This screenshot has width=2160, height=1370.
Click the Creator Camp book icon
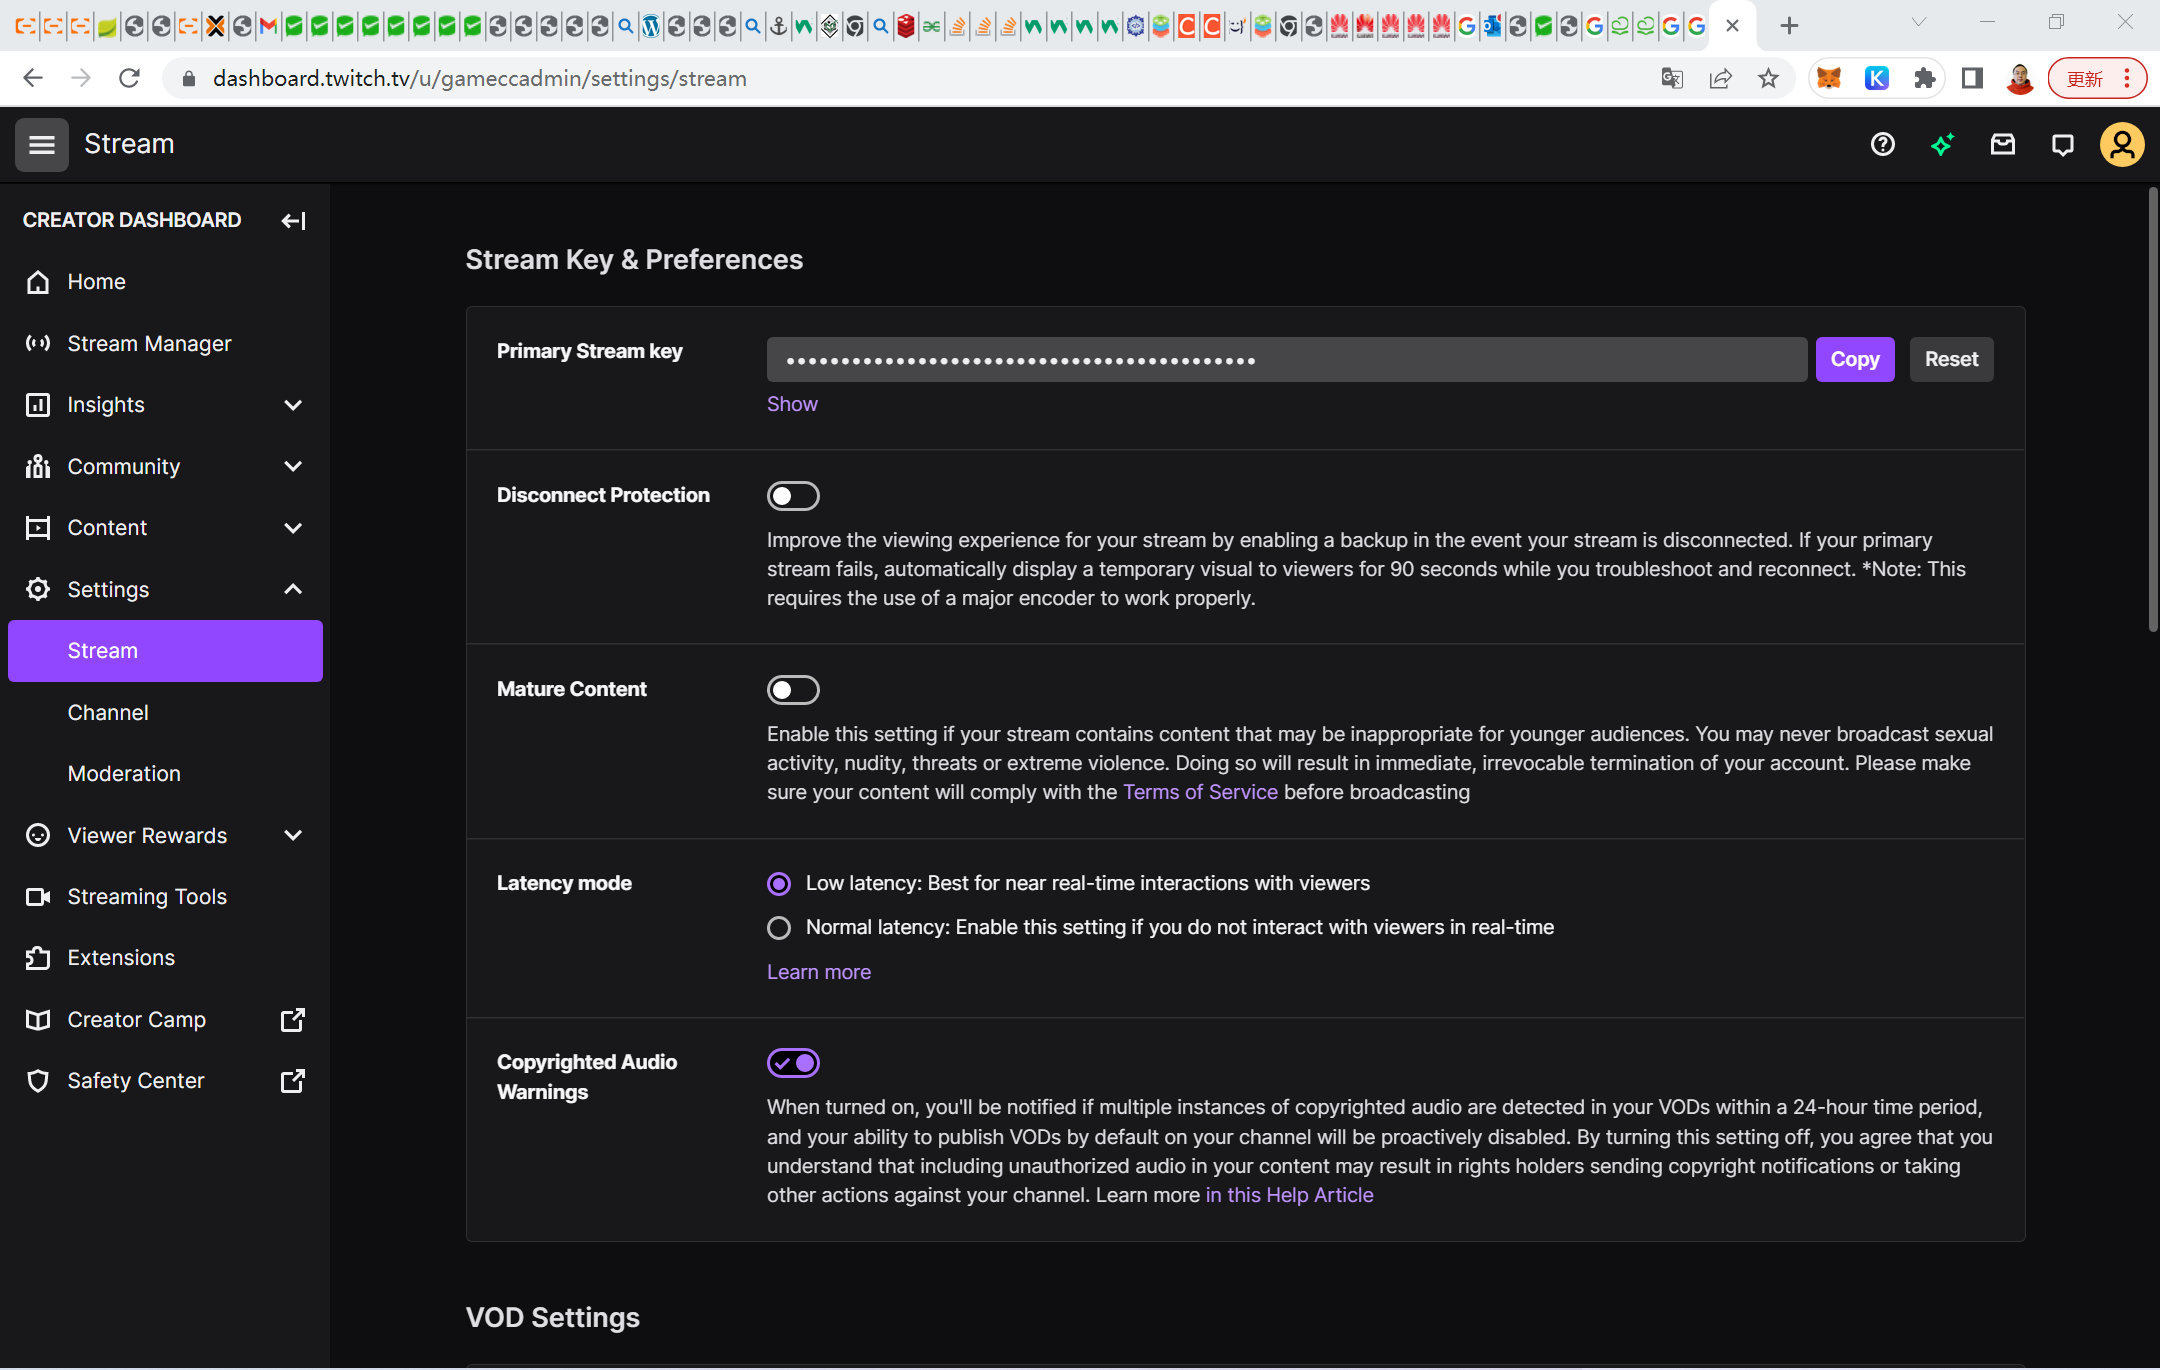click(38, 1020)
